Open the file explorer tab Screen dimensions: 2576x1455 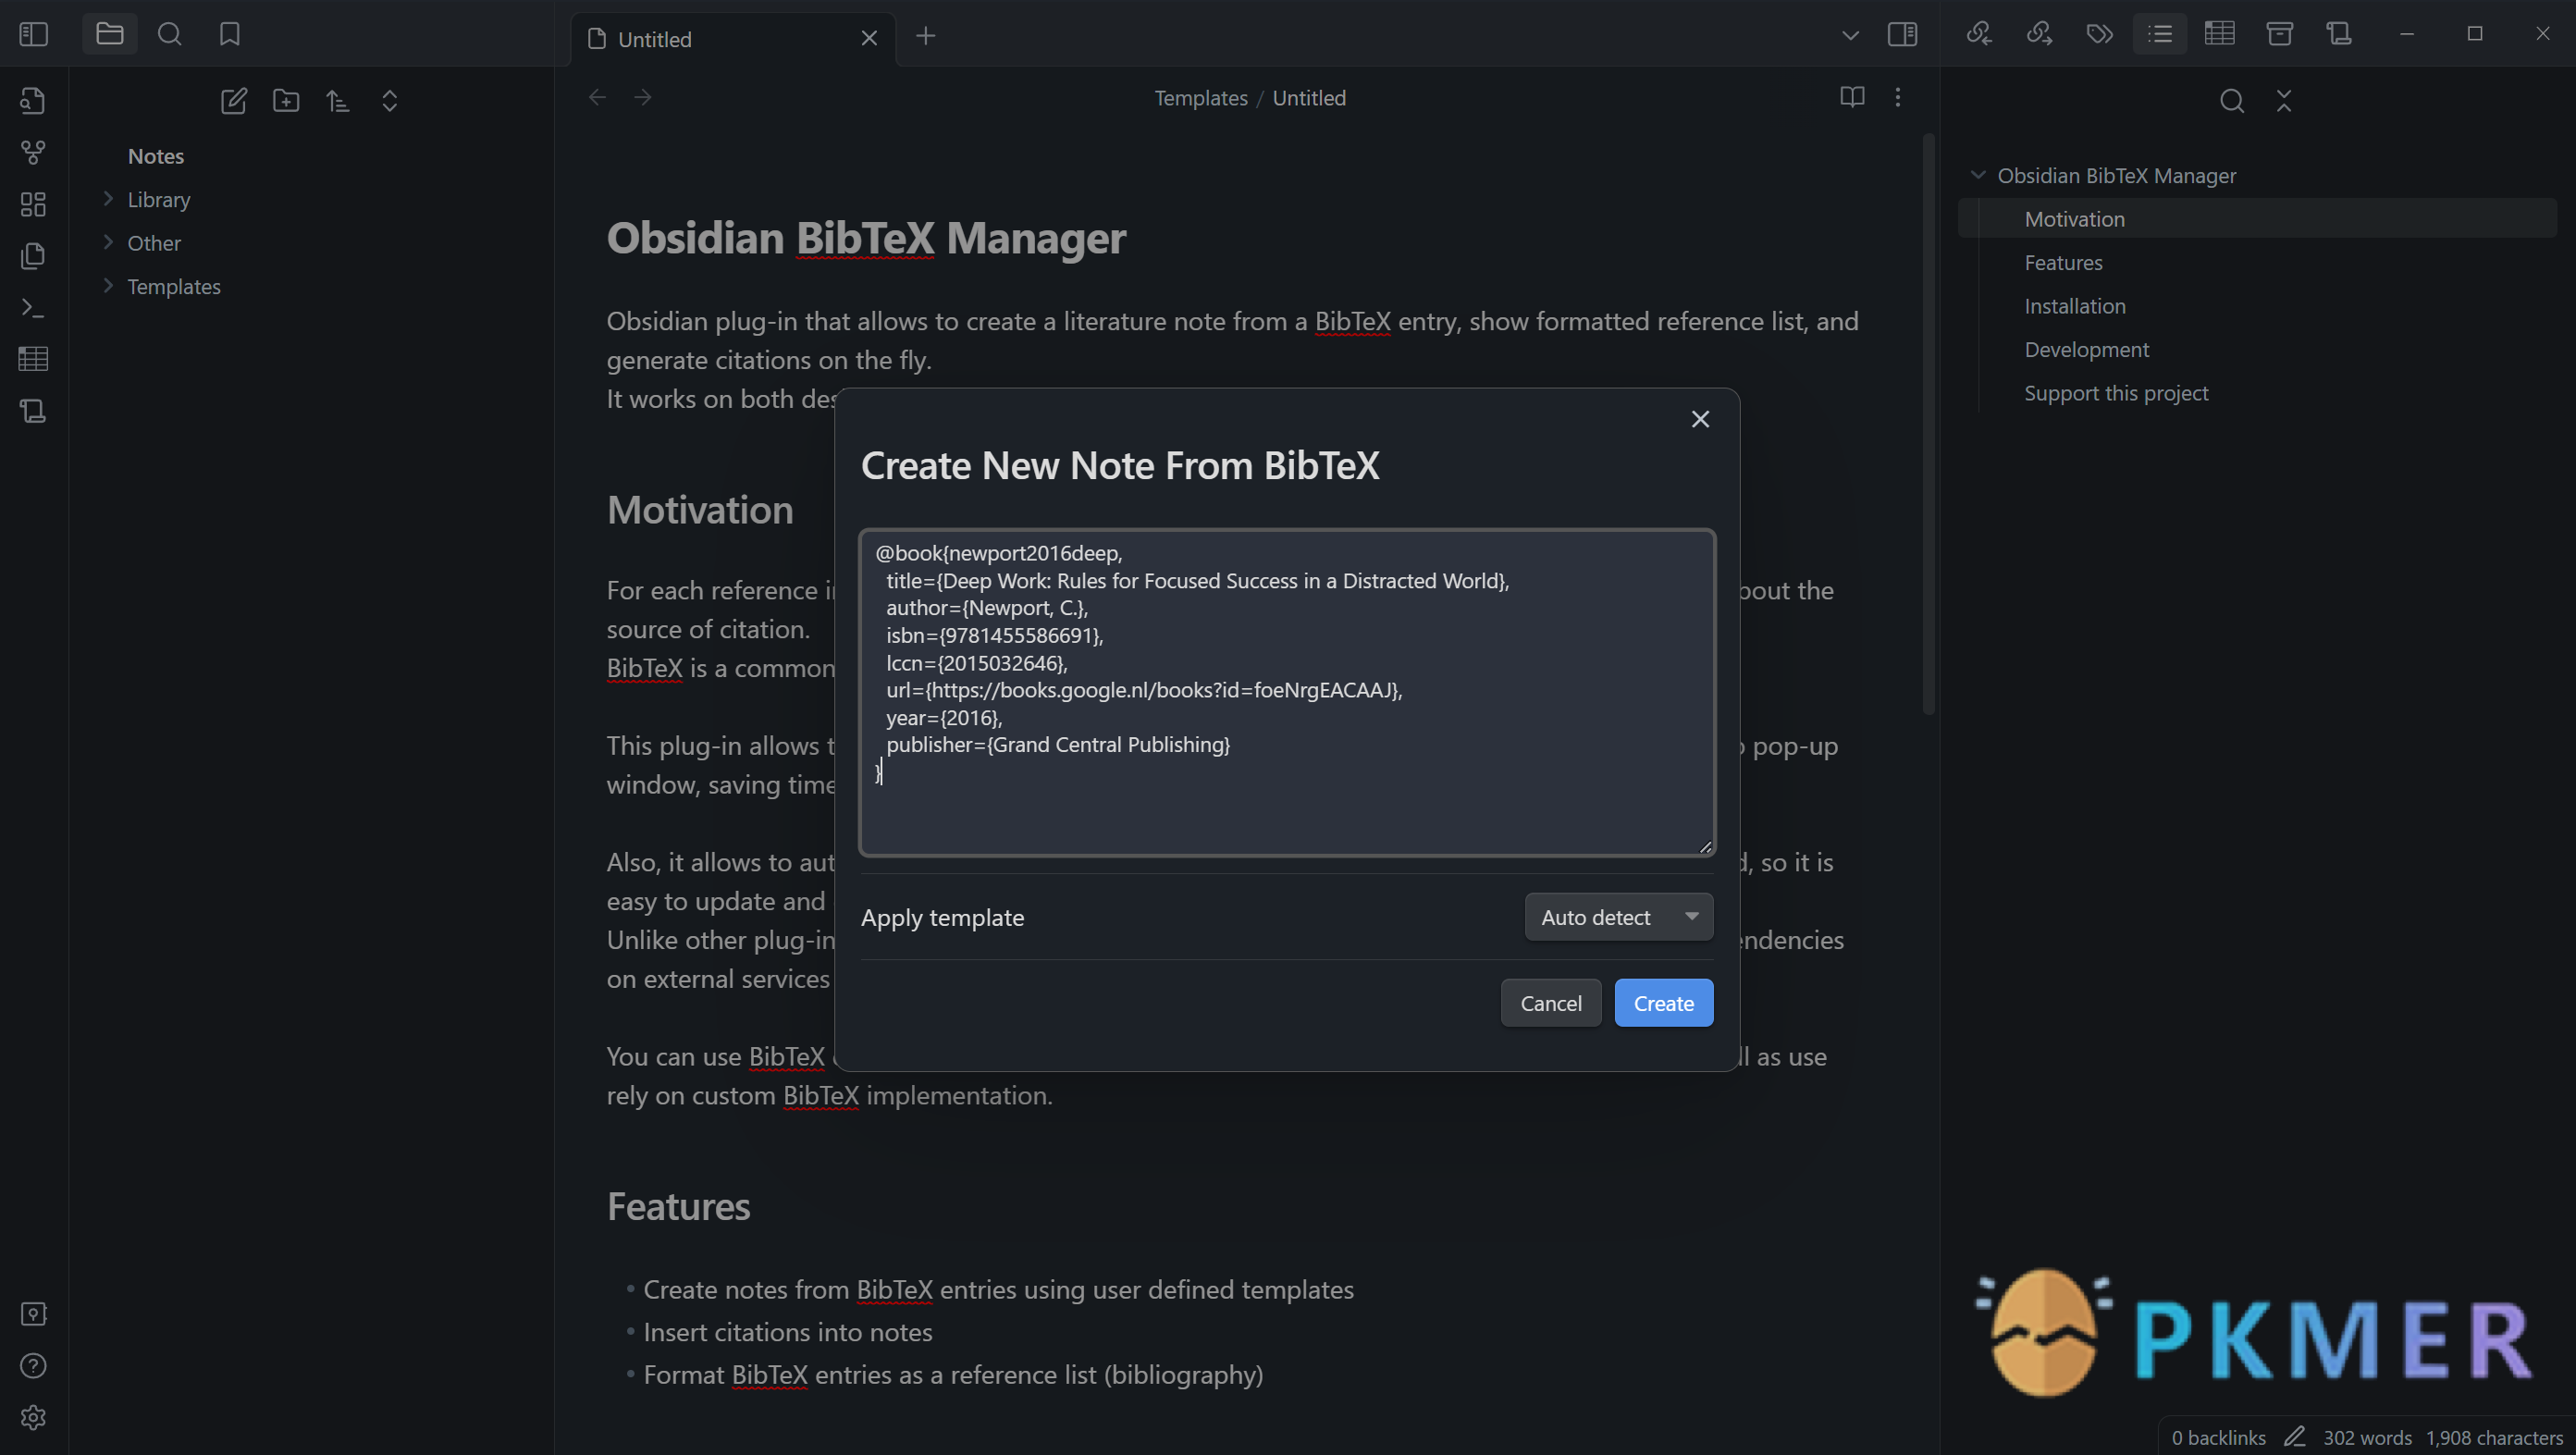click(x=110, y=34)
